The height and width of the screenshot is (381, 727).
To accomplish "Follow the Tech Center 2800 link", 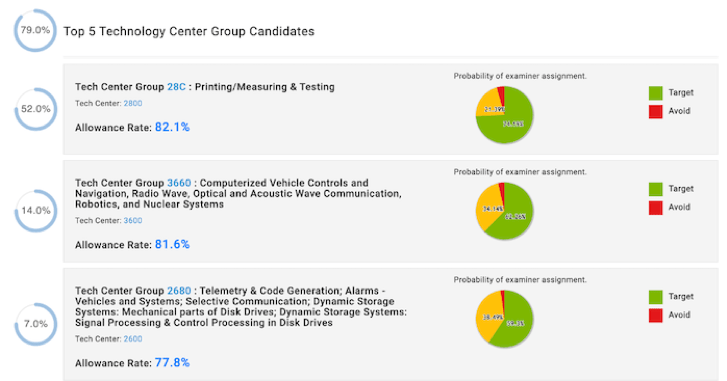I will (133, 103).
